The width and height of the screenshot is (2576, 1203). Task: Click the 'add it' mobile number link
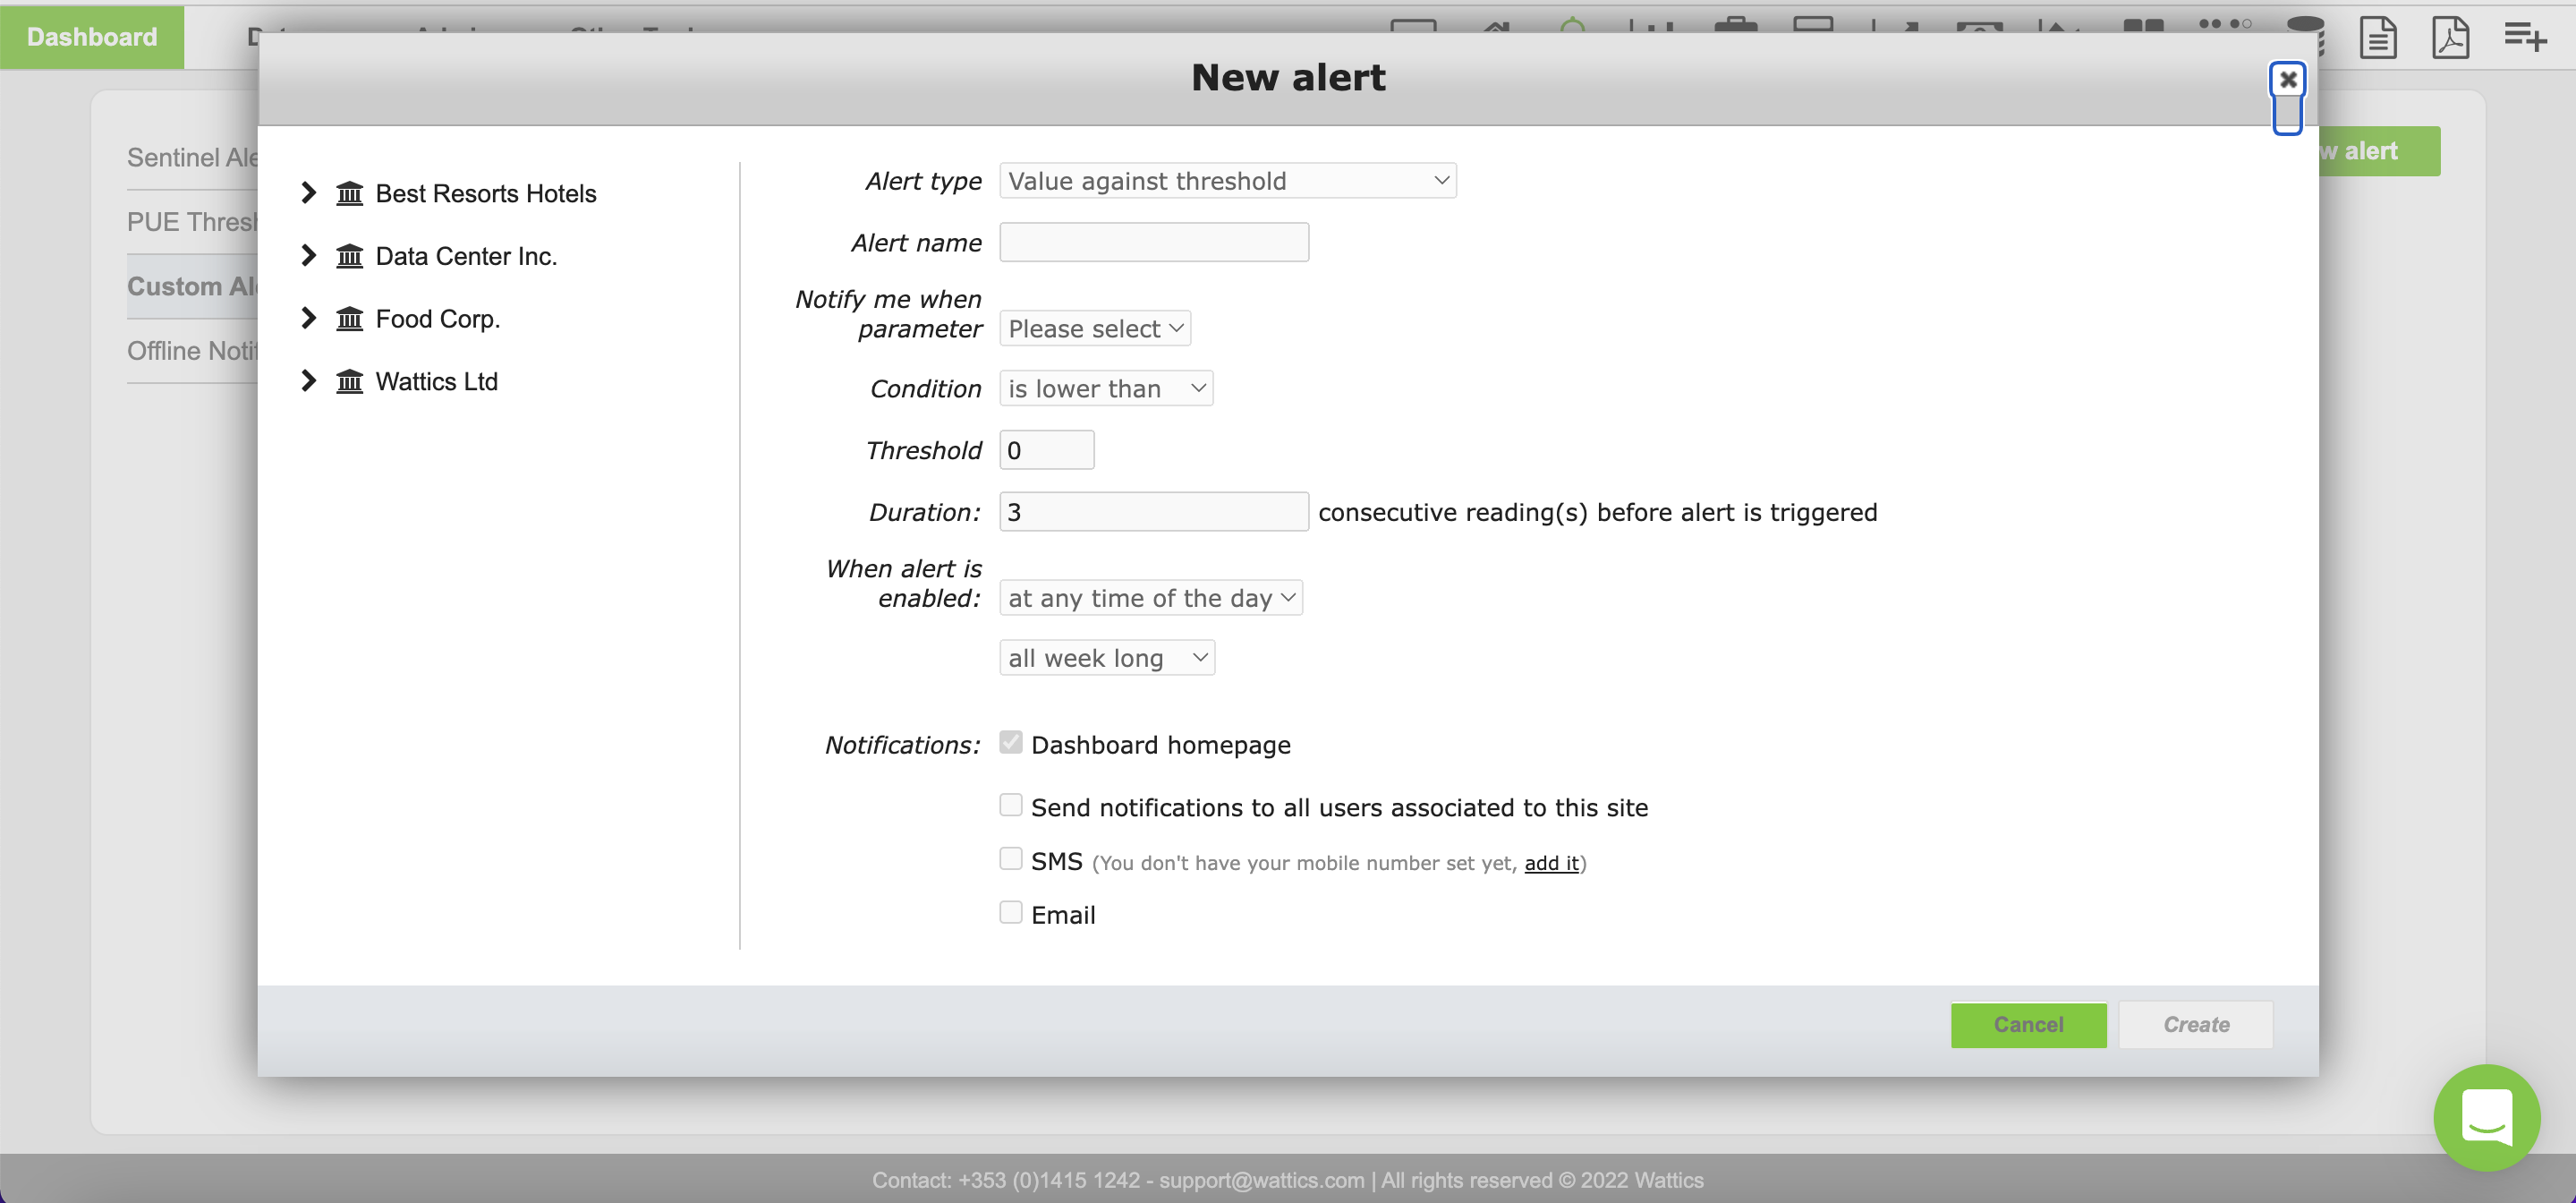tap(1551, 863)
